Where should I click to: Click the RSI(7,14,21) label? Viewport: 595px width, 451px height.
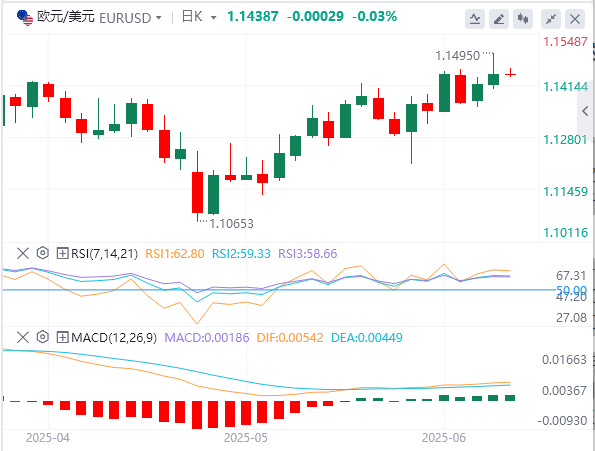[104, 253]
